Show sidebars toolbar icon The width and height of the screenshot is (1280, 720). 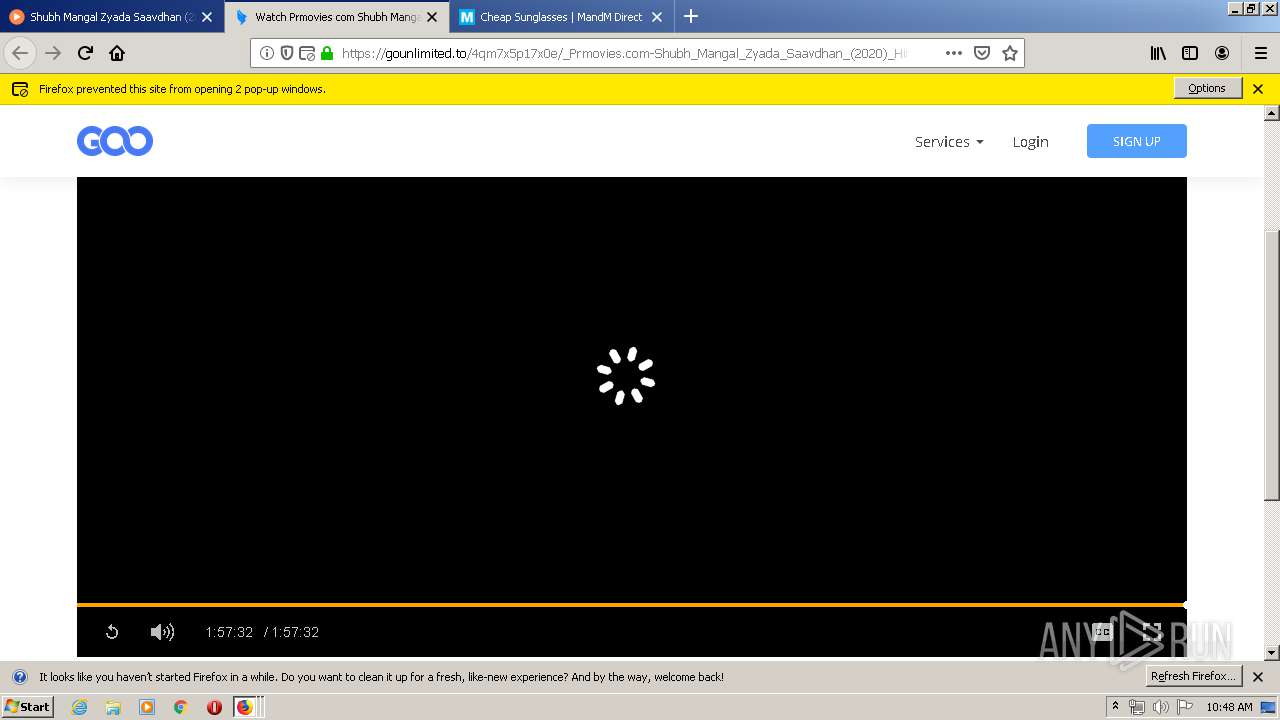point(1190,53)
